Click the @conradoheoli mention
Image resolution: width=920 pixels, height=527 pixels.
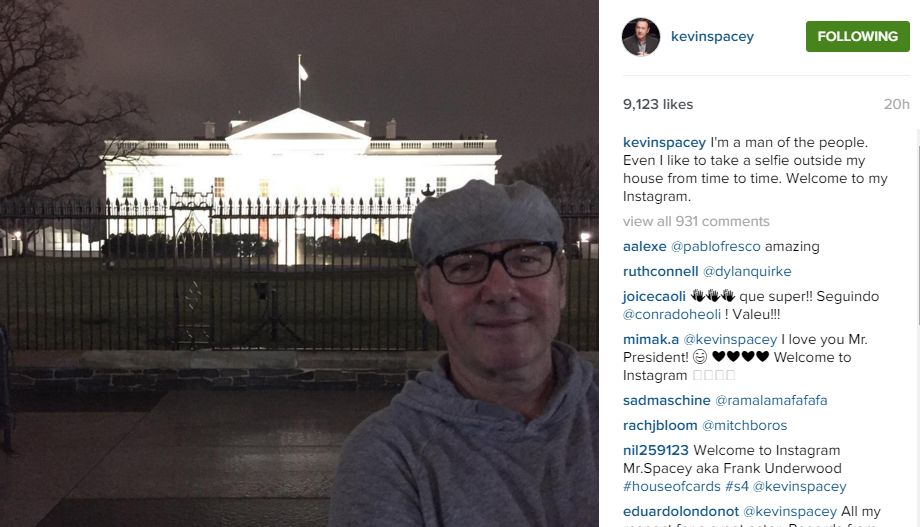[672, 315]
